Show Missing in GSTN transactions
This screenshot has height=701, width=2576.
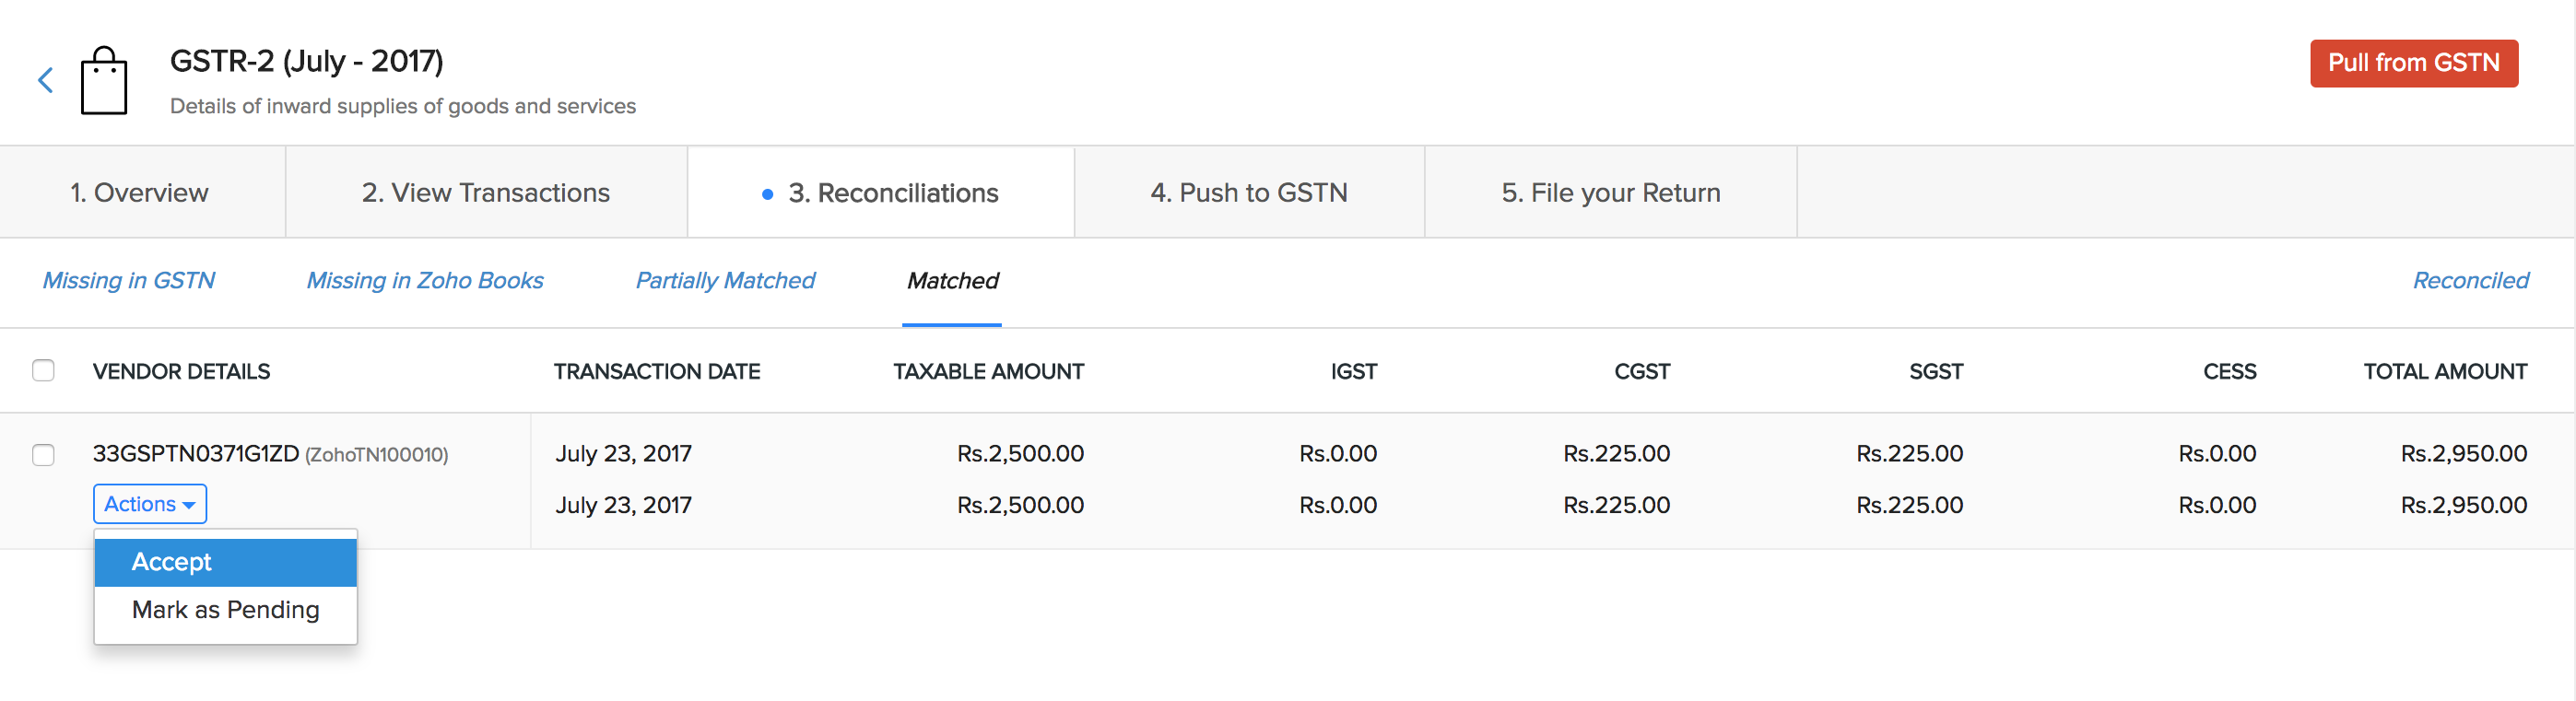(129, 281)
